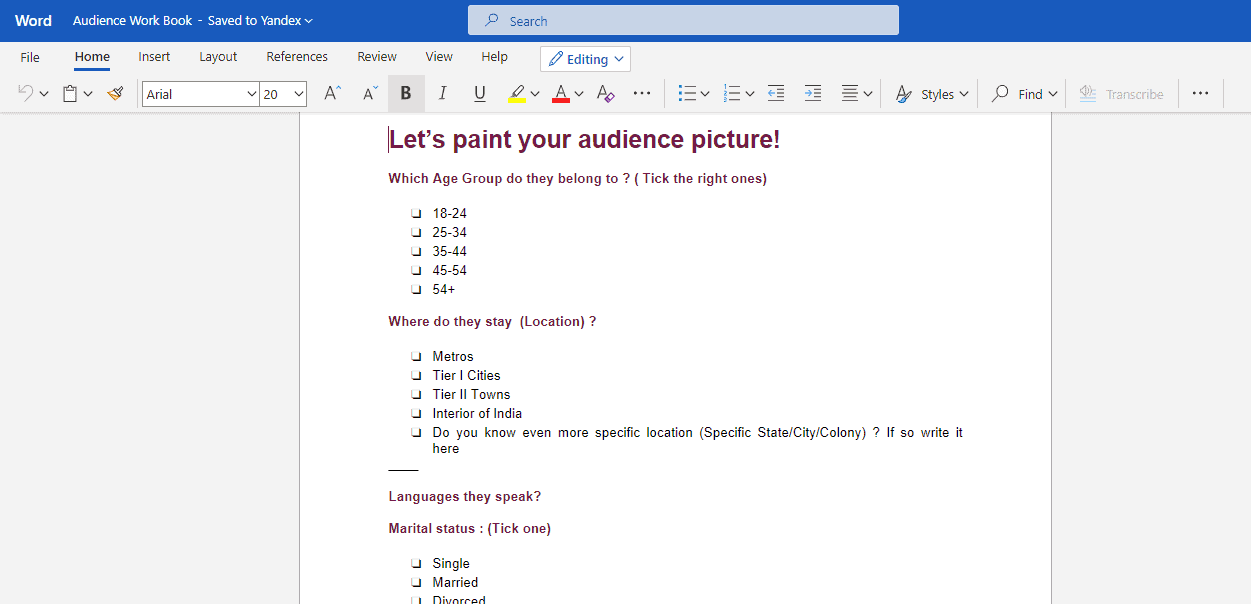Decrease paragraph indent
This screenshot has width=1251, height=604.
point(776,94)
